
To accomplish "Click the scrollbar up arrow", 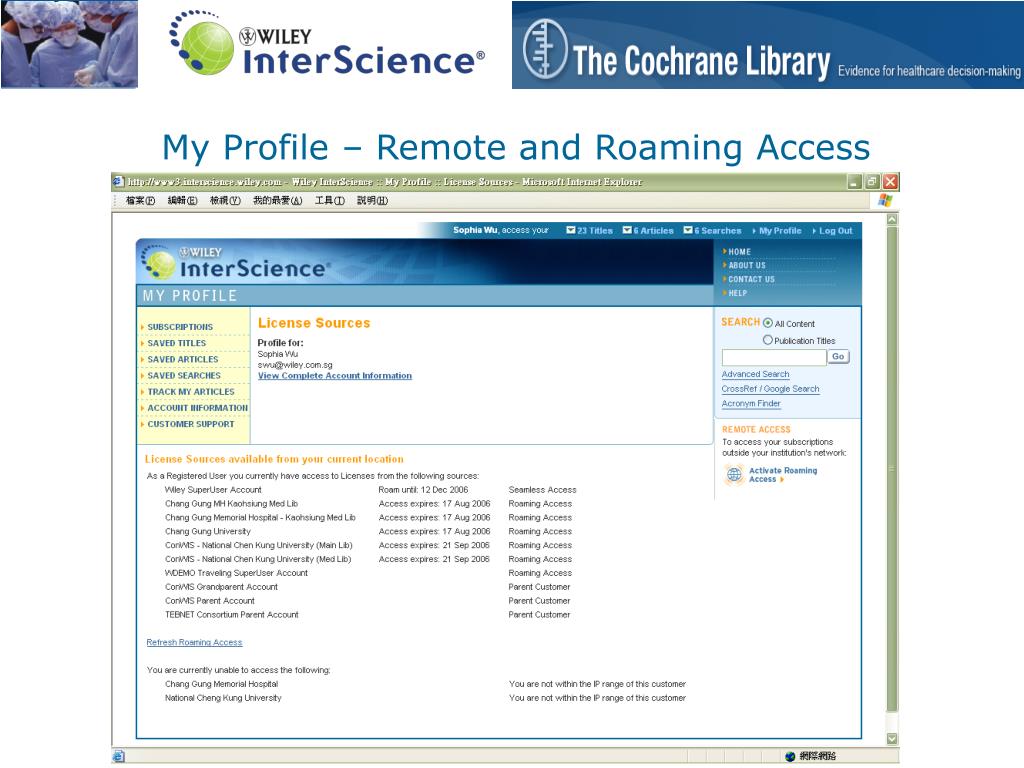I will click(x=892, y=219).
